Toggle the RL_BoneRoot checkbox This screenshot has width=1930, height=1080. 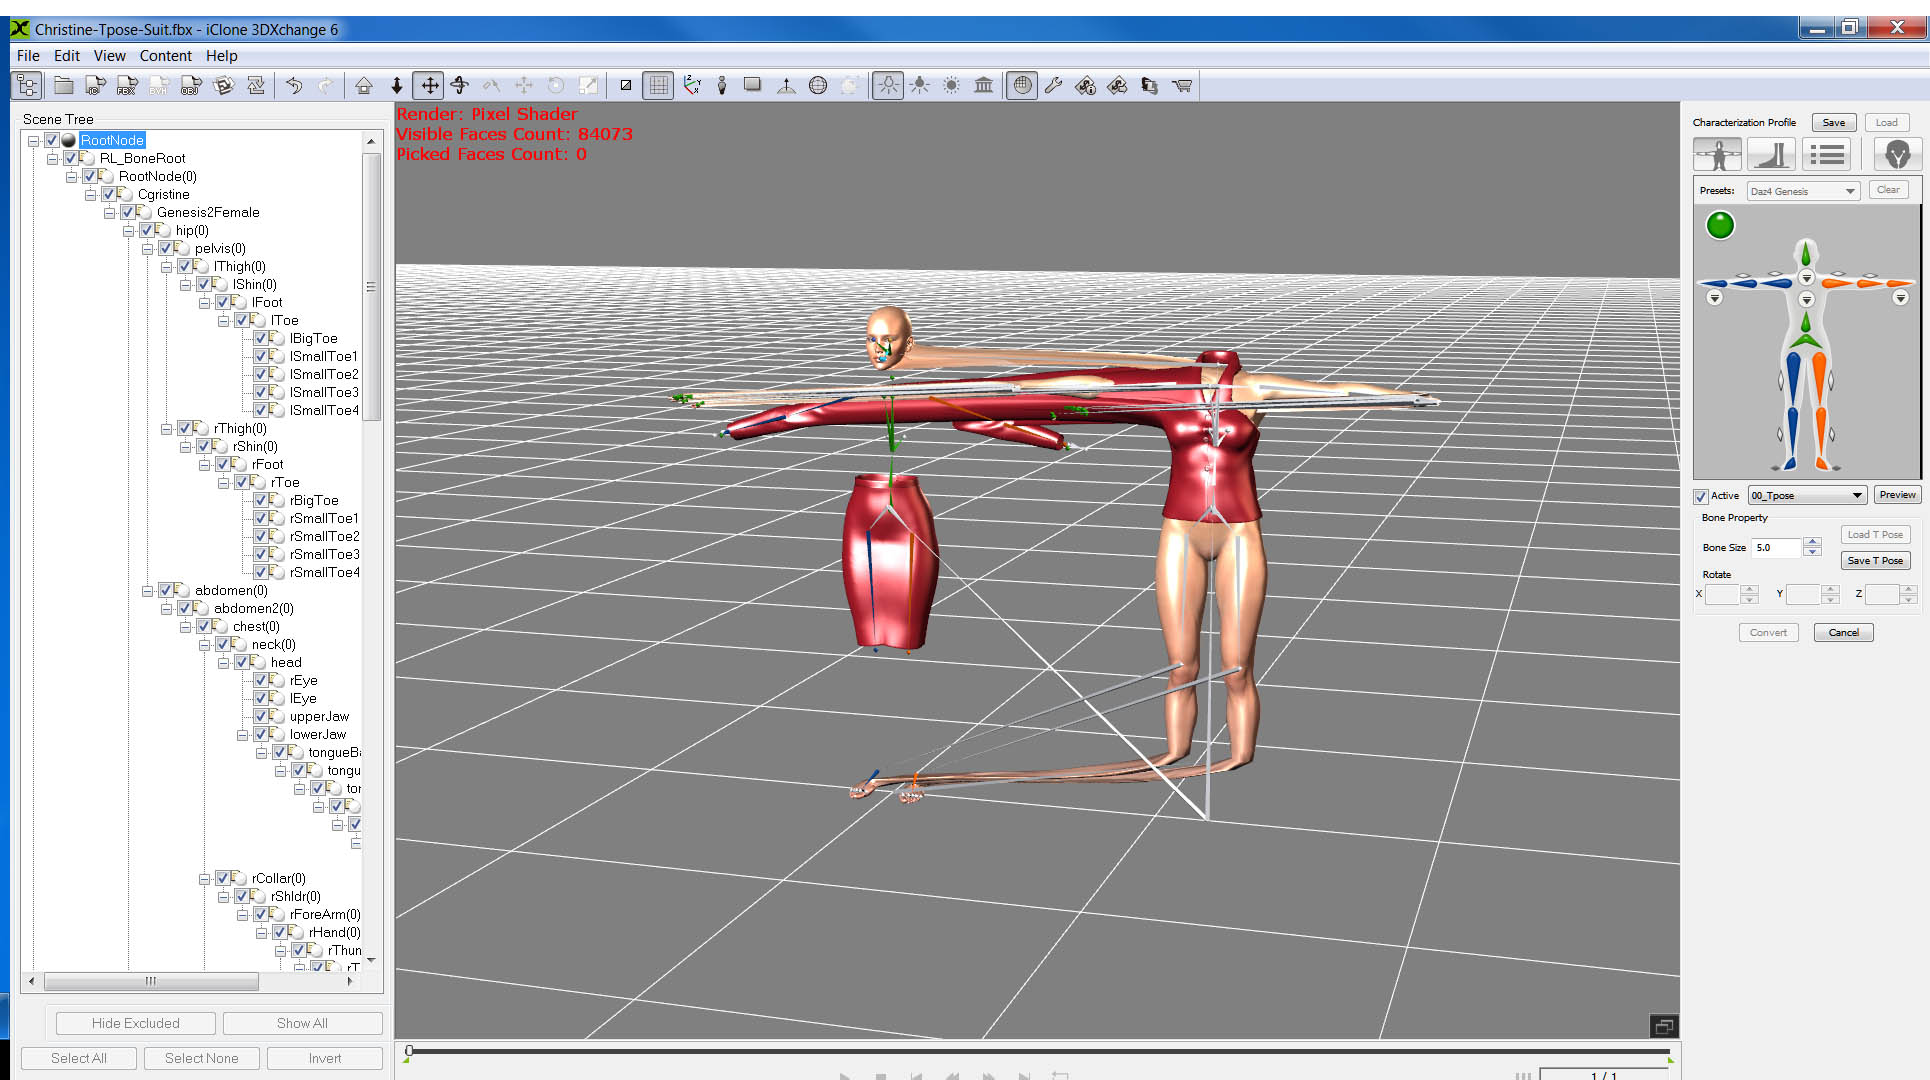[71, 158]
